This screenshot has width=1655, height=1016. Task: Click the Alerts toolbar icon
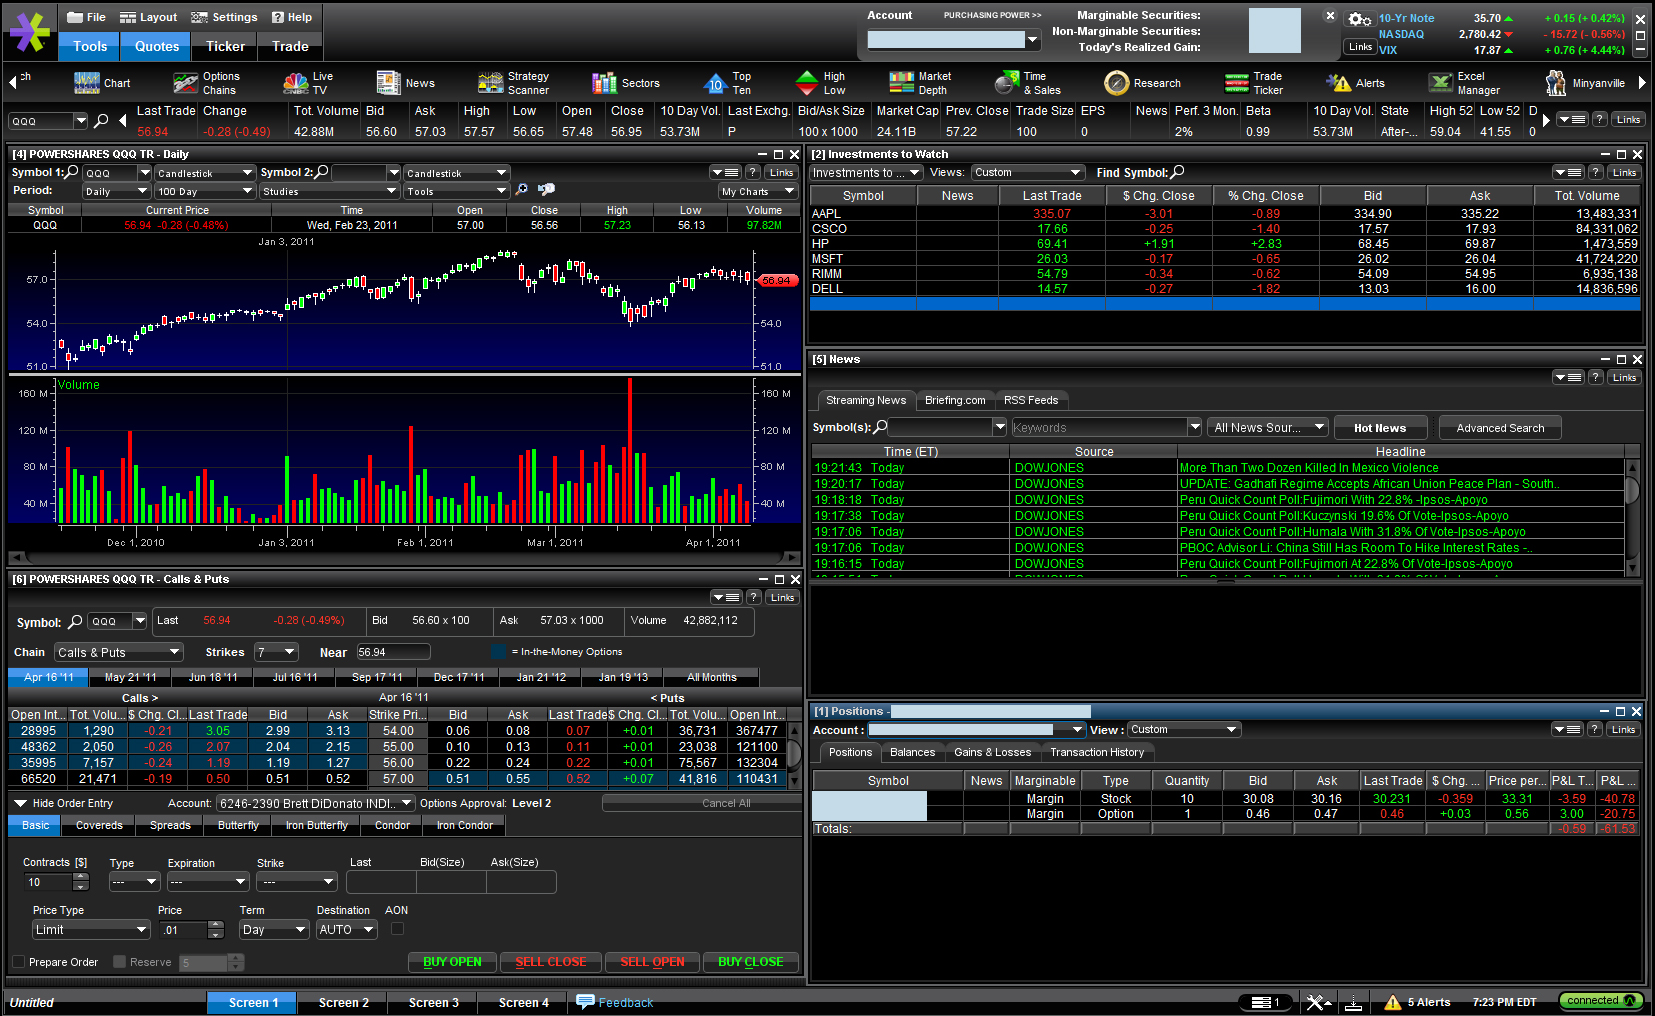point(1338,83)
